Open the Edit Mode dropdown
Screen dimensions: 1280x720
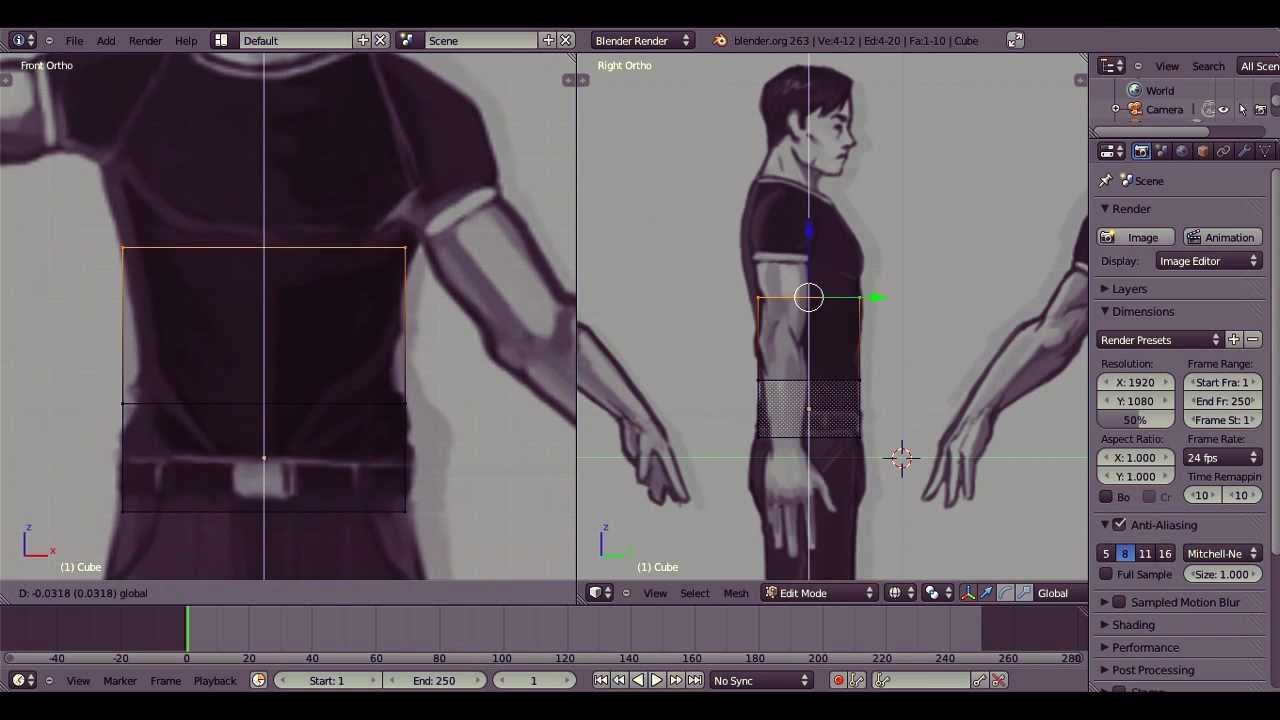(819, 593)
